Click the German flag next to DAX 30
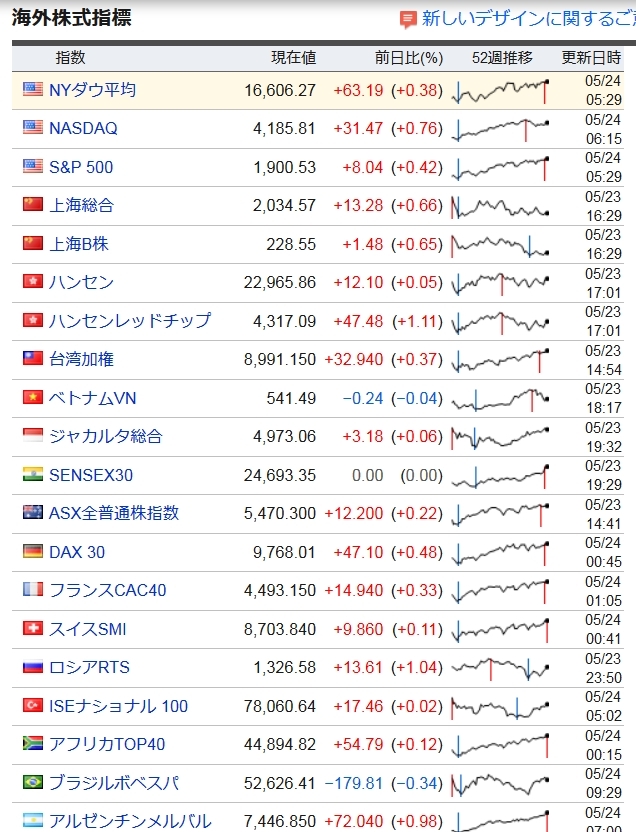Viewport: 636px width, 832px height. pos(33,552)
